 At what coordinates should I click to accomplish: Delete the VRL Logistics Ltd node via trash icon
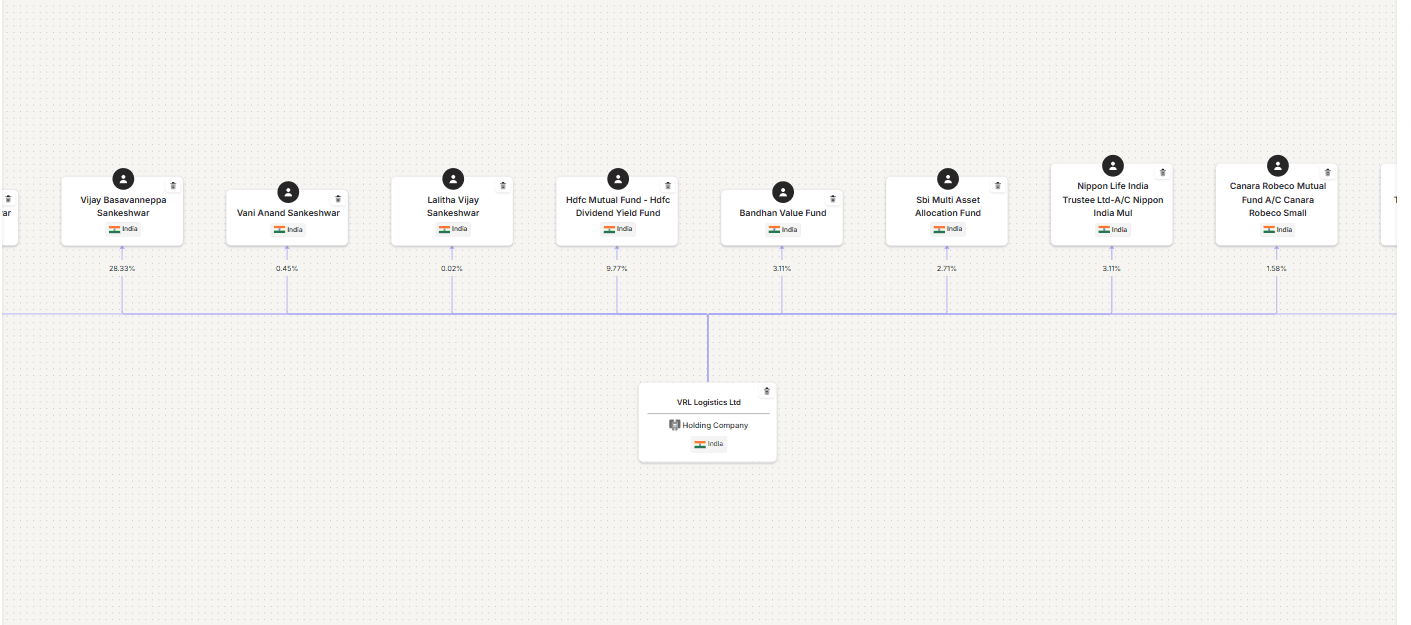766,390
